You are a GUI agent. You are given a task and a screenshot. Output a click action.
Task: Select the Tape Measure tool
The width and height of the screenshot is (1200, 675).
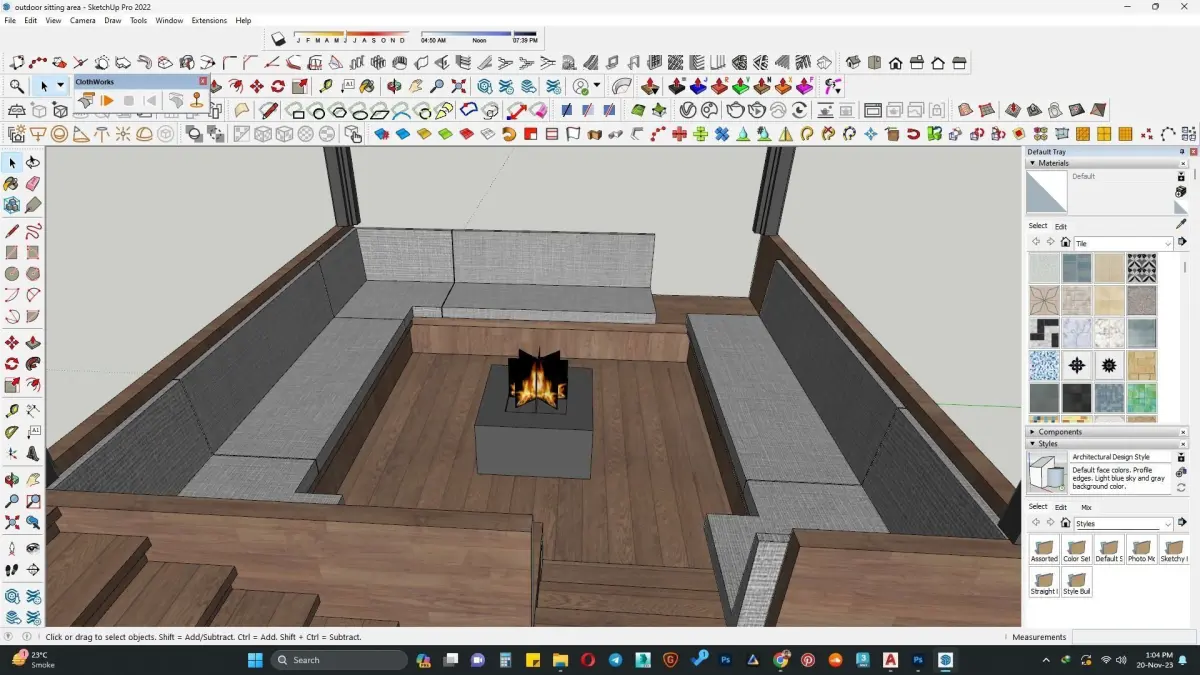[12, 410]
